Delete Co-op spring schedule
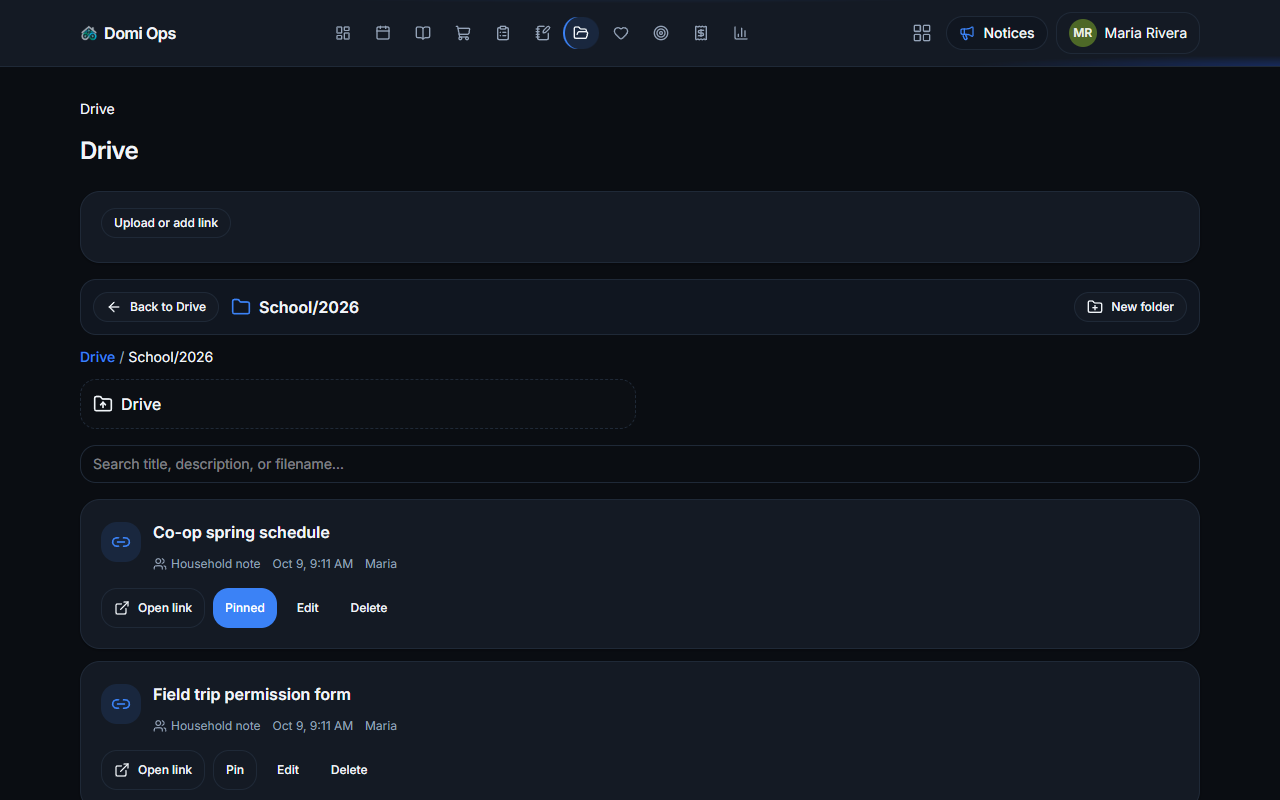This screenshot has height=800, width=1280. click(x=369, y=608)
